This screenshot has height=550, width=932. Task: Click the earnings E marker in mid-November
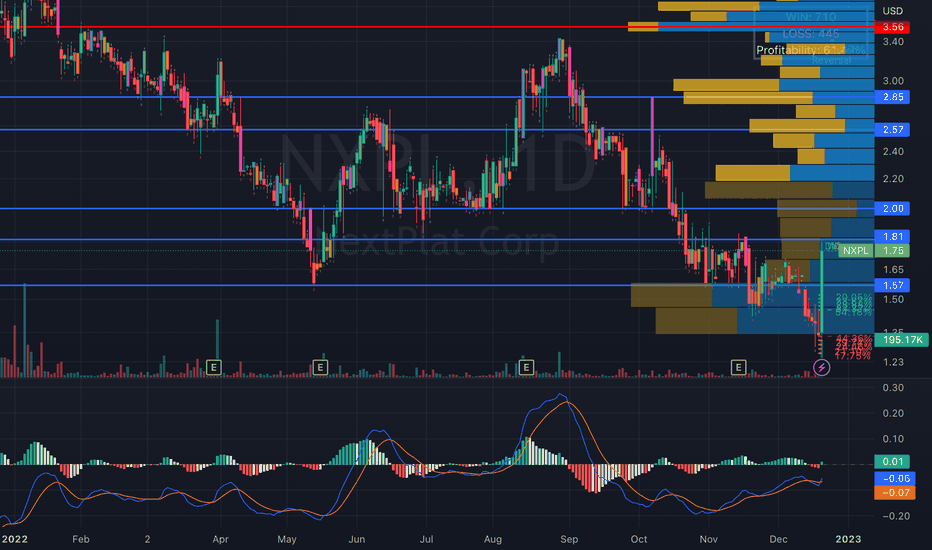point(738,367)
